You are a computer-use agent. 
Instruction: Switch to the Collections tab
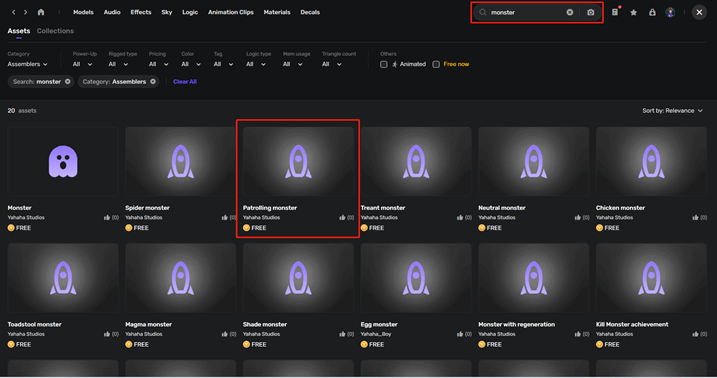pyautogui.click(x=55, y=31)
